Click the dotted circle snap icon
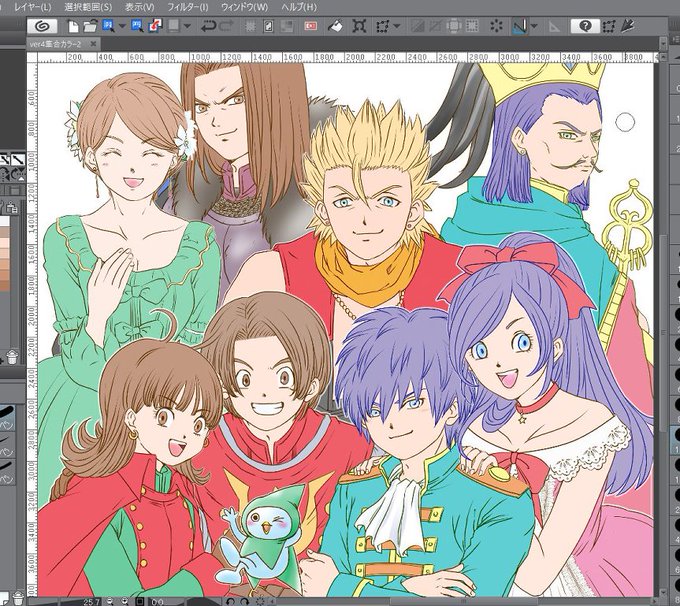 (x=496, y=26)
